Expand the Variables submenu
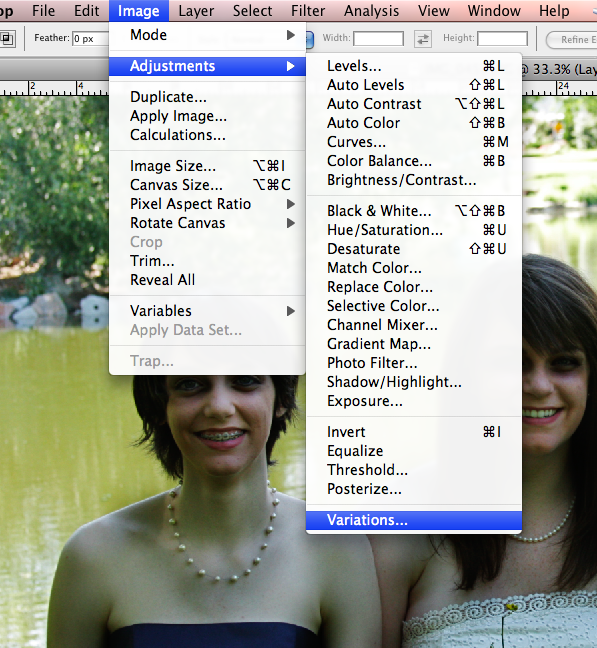597x648 pixels. (207, 311)
